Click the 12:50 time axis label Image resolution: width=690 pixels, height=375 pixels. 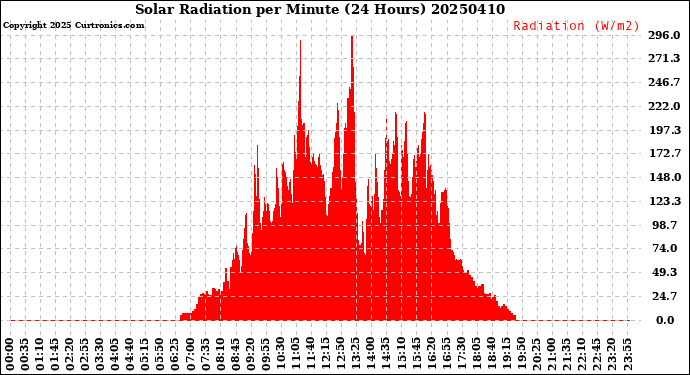pos(341,355)
